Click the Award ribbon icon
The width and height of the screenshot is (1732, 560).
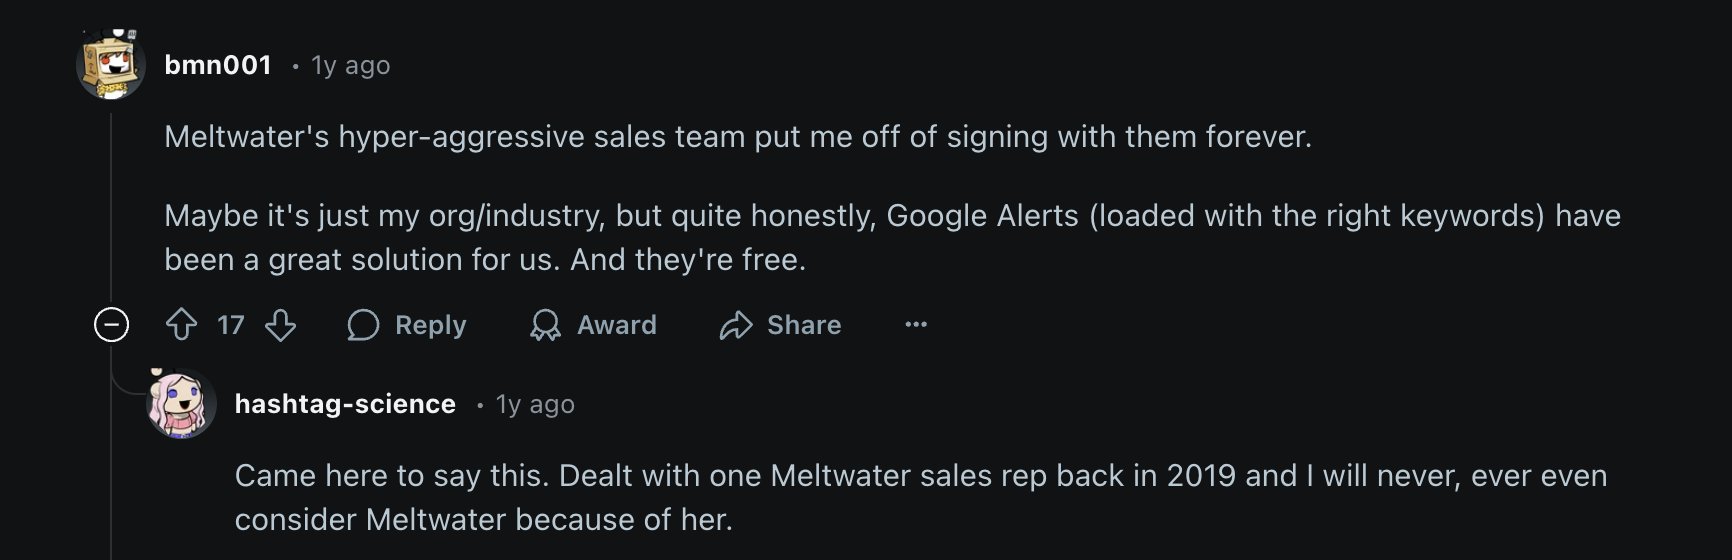click(x=545, y=325)
